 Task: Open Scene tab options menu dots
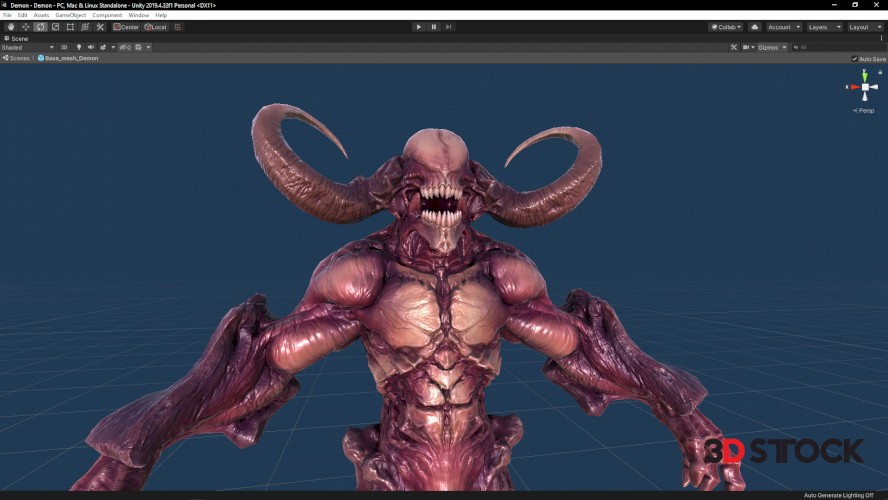point(881,39)
